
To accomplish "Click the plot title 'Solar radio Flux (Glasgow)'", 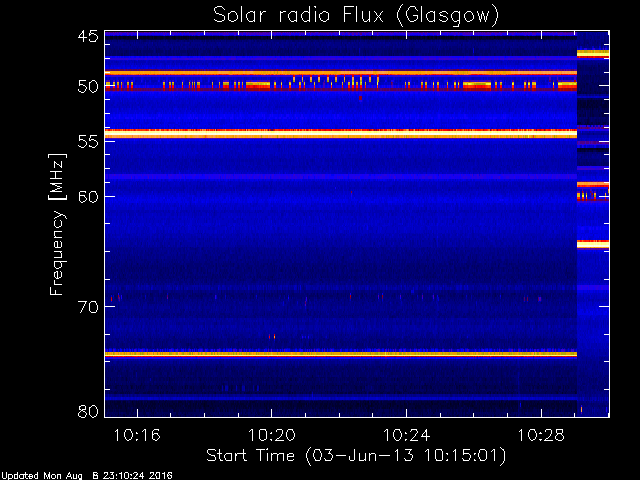I will pyautogui.click(x=356, y=16).
